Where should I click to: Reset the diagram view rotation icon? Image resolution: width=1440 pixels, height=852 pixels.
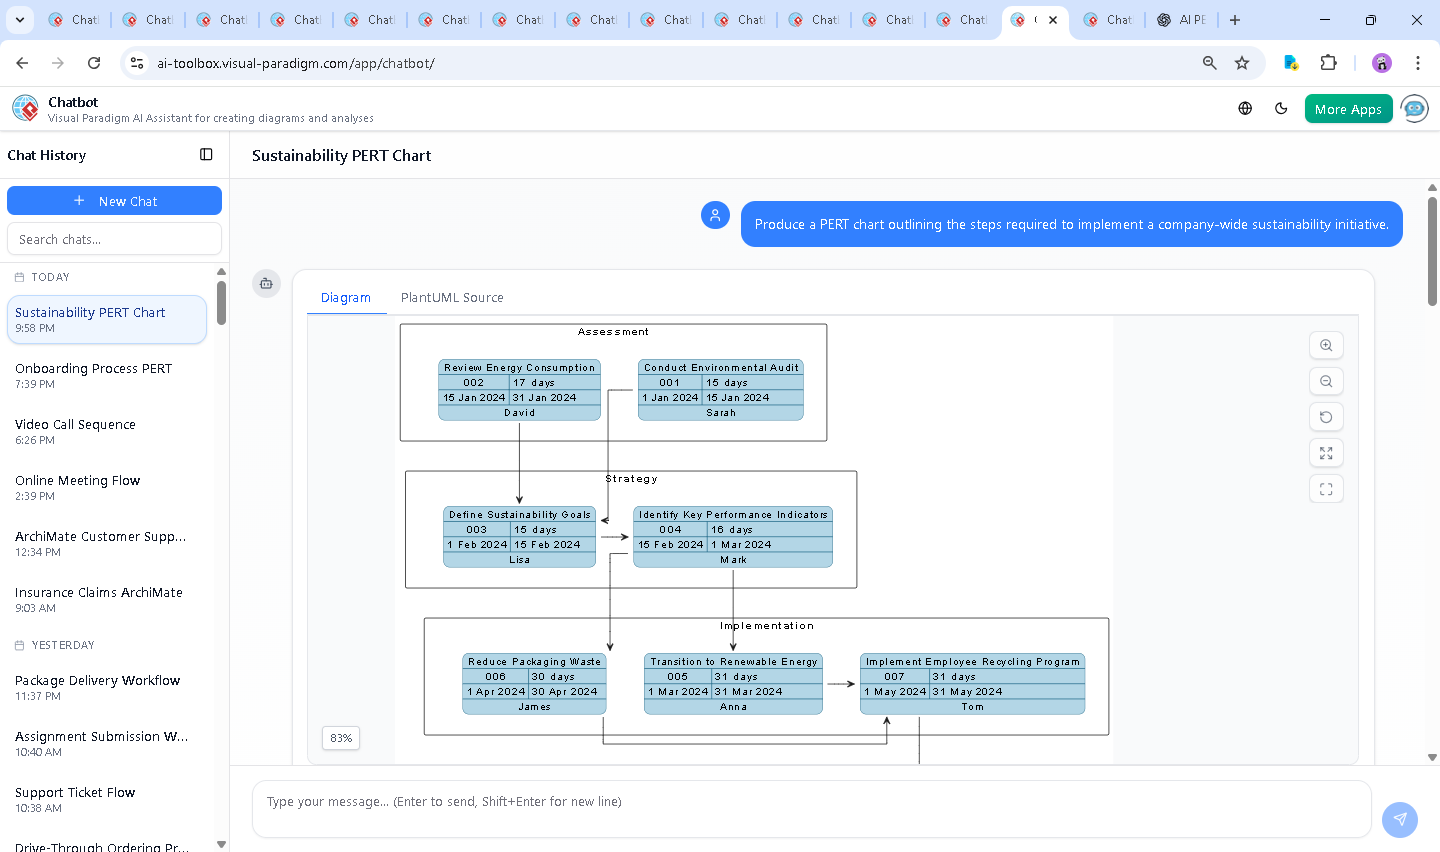(1326, 417)
